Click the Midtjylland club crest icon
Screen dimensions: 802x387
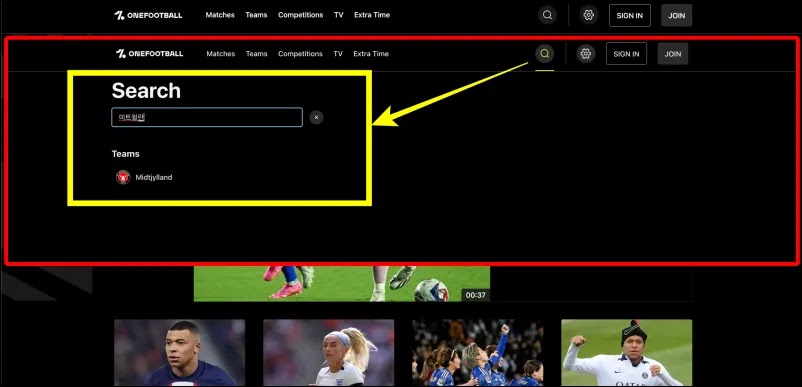(123, 177)
